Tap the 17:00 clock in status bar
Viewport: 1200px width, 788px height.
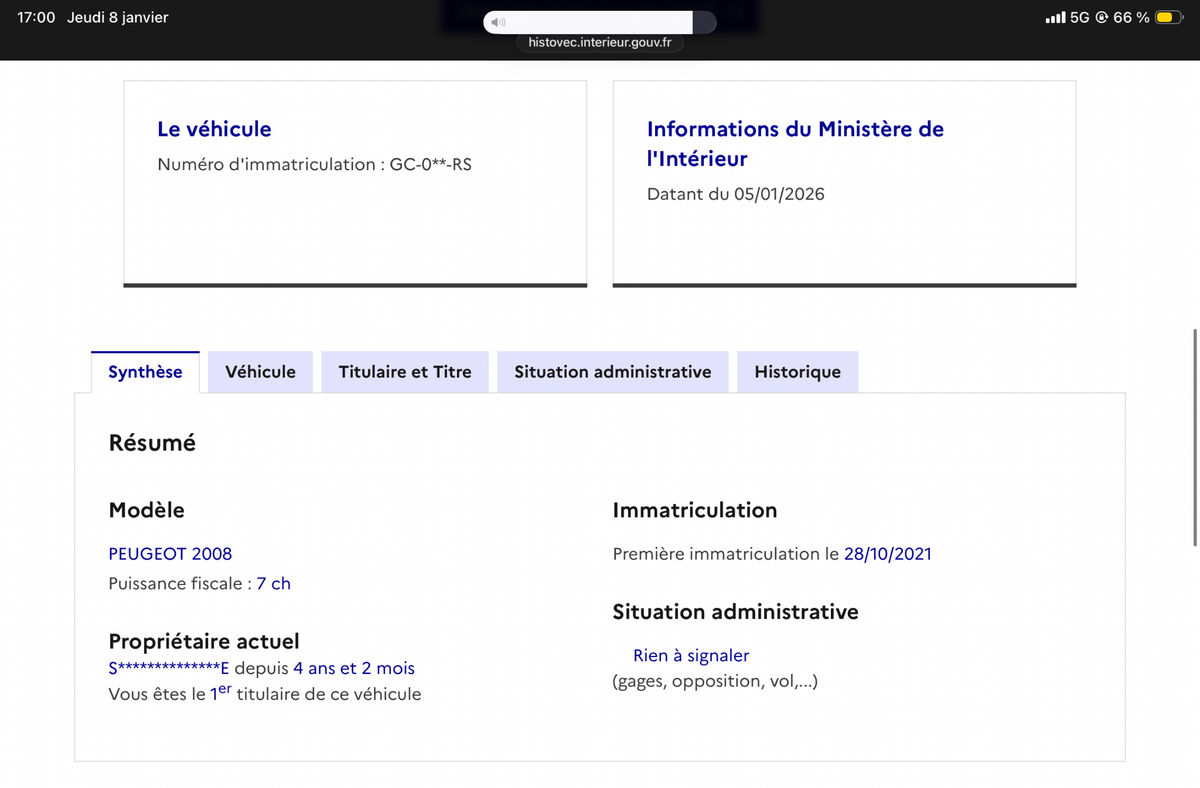pos(36,18)
